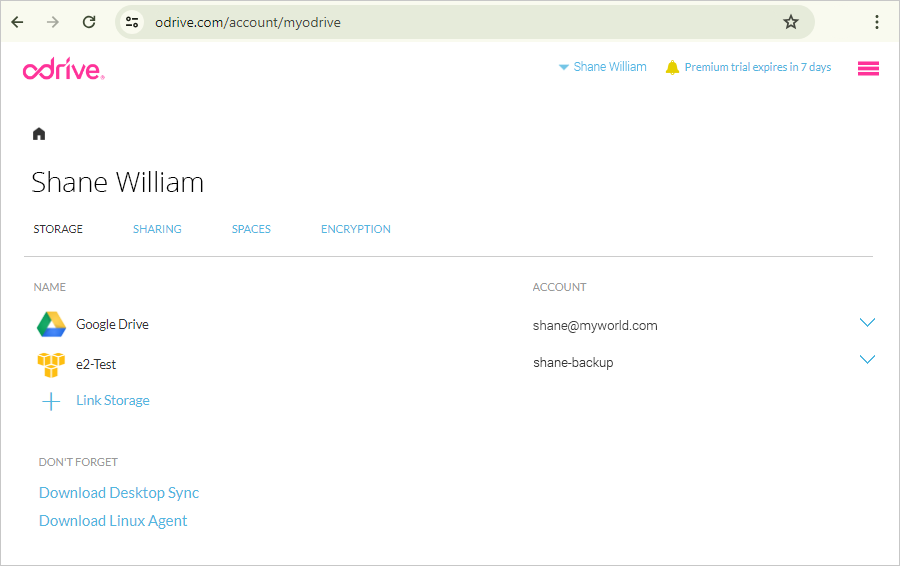Open the site information icon in address bar
This screenshot has width=900, height=566.
(132, 22)
